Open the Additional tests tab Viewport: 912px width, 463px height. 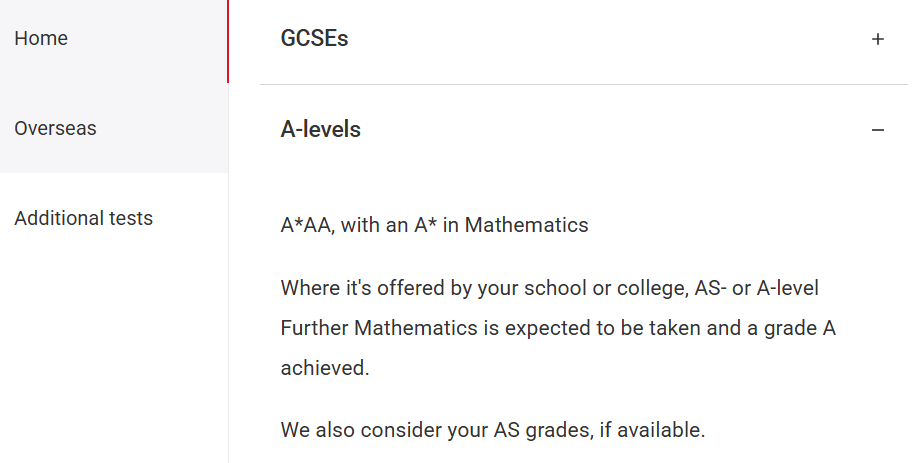[113, 218]
